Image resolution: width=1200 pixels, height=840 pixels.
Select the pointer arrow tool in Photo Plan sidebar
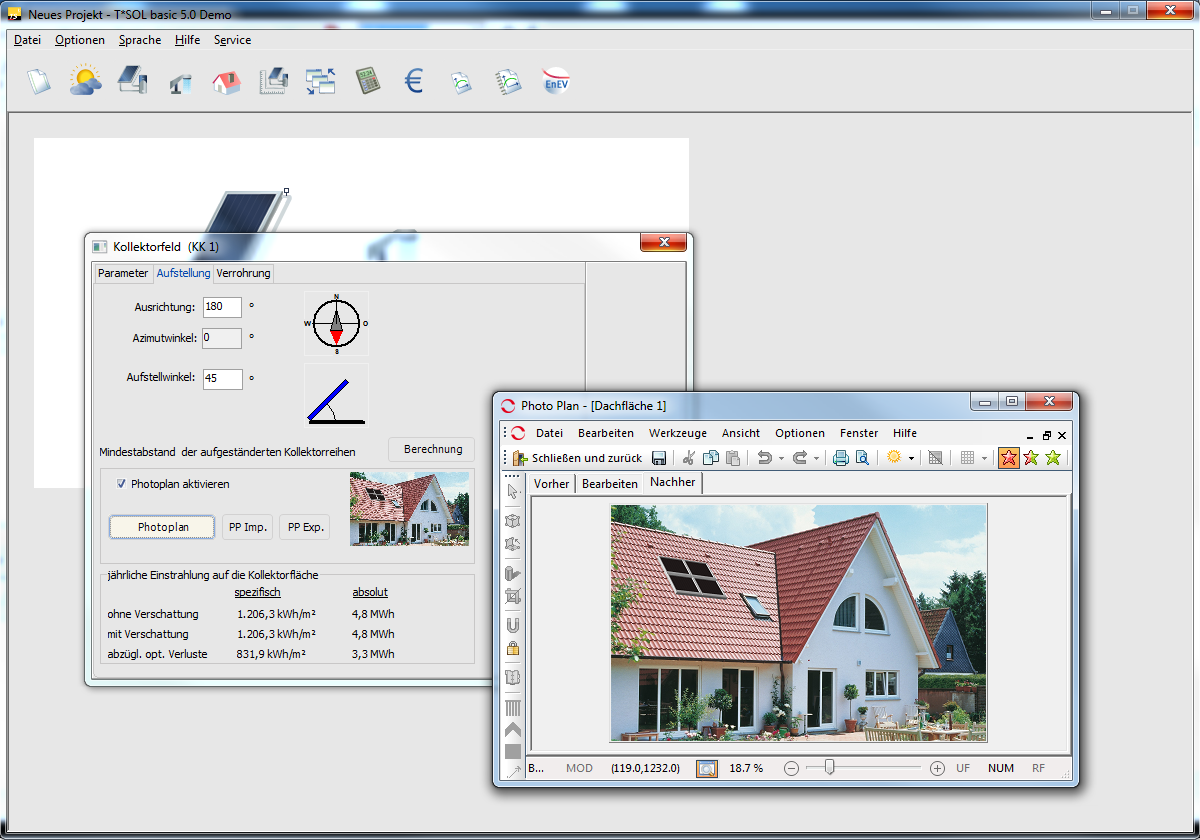point(514,491)
